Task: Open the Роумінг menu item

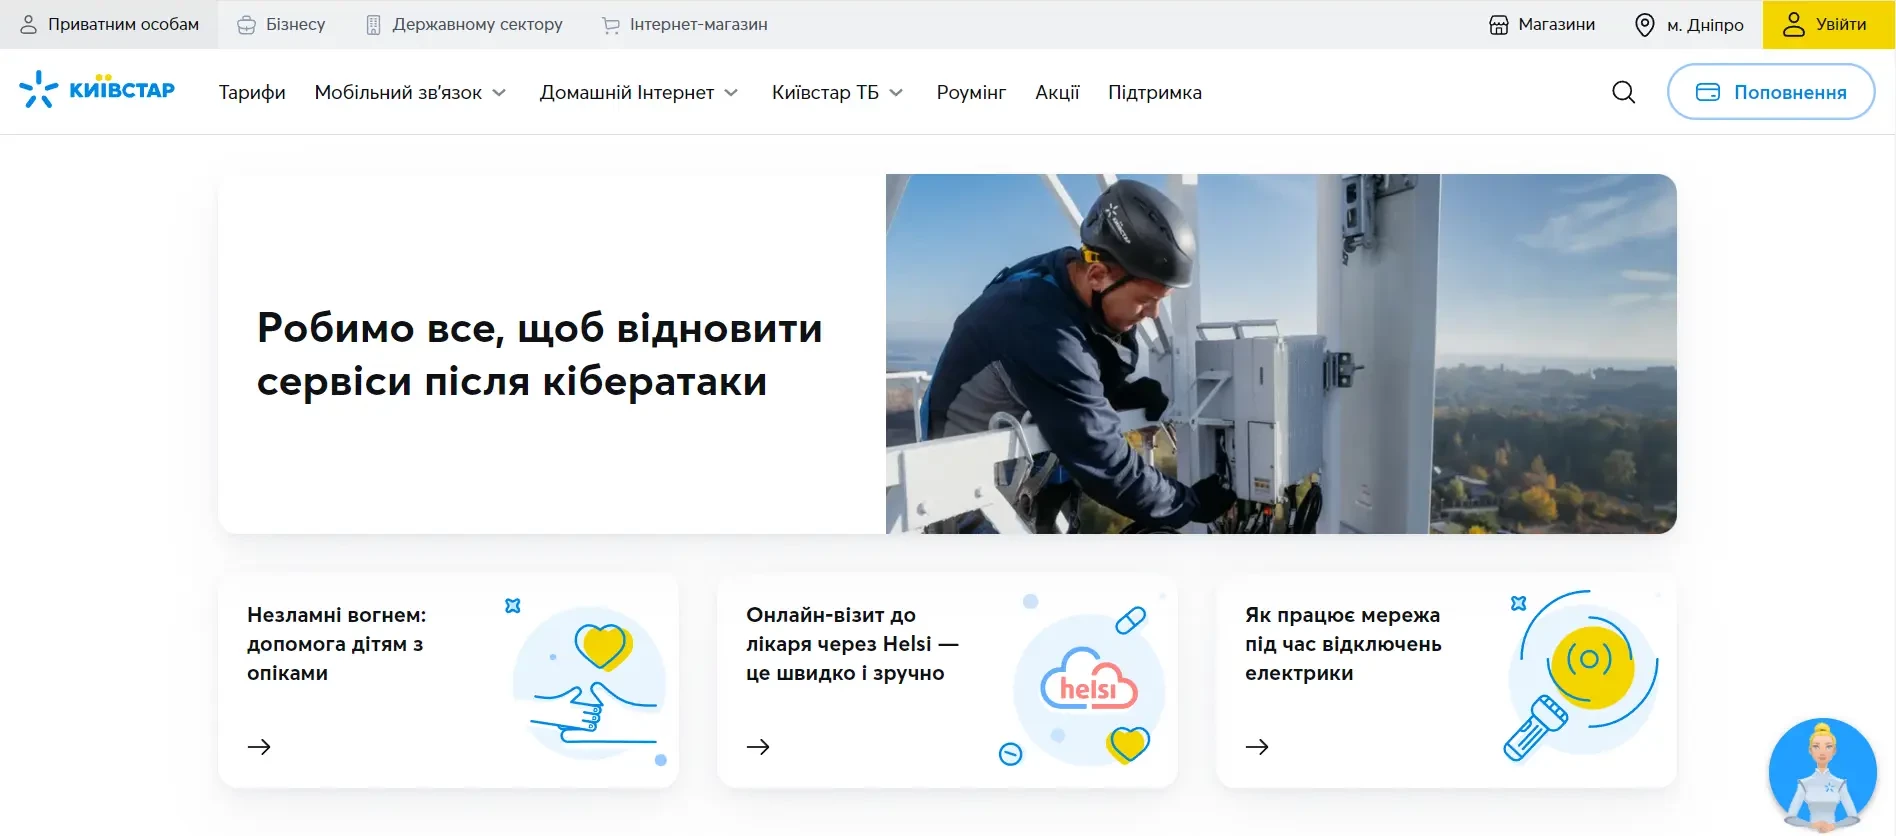Action: [971, 93]
